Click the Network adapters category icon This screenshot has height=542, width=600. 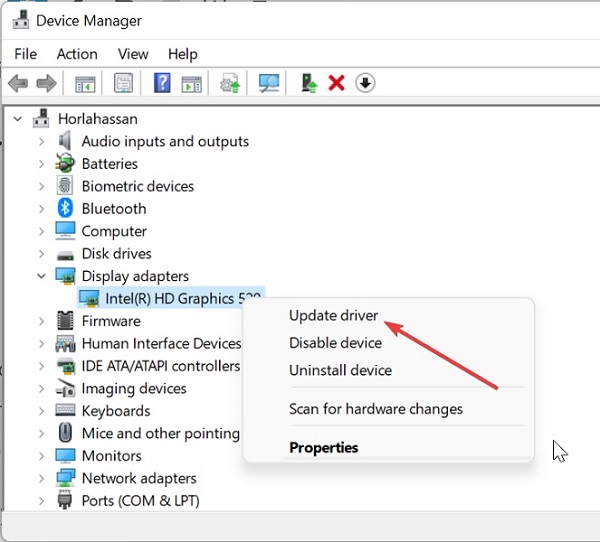[x=65, y=478]
